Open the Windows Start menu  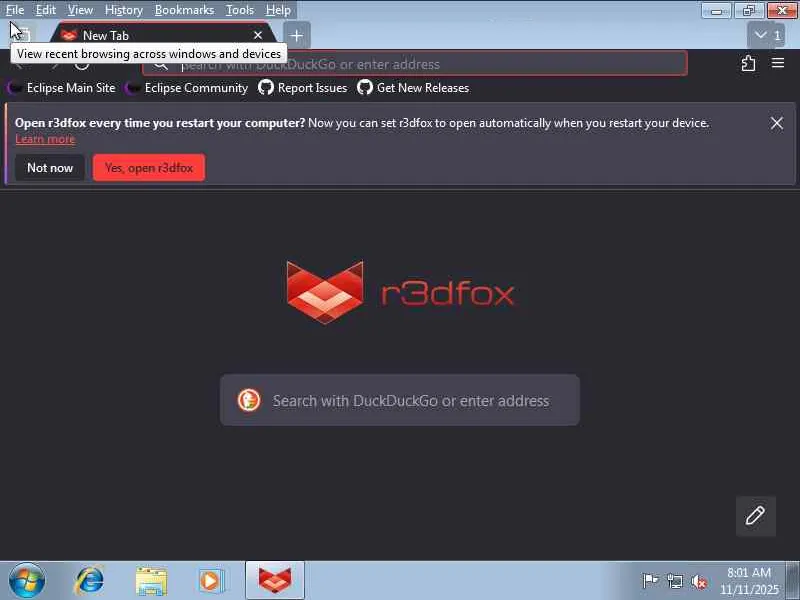pyautogui.click(x=27, y=581)
